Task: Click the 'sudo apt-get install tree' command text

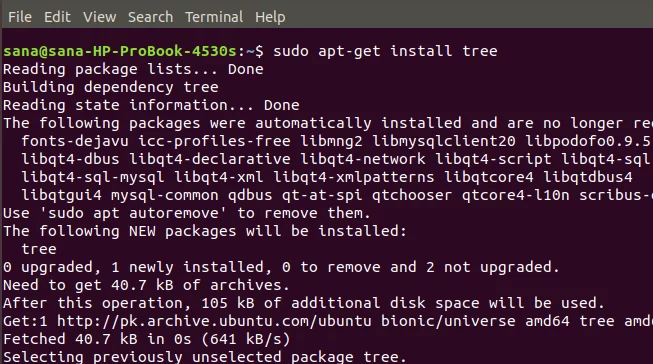Action: (x=385, y=51)
